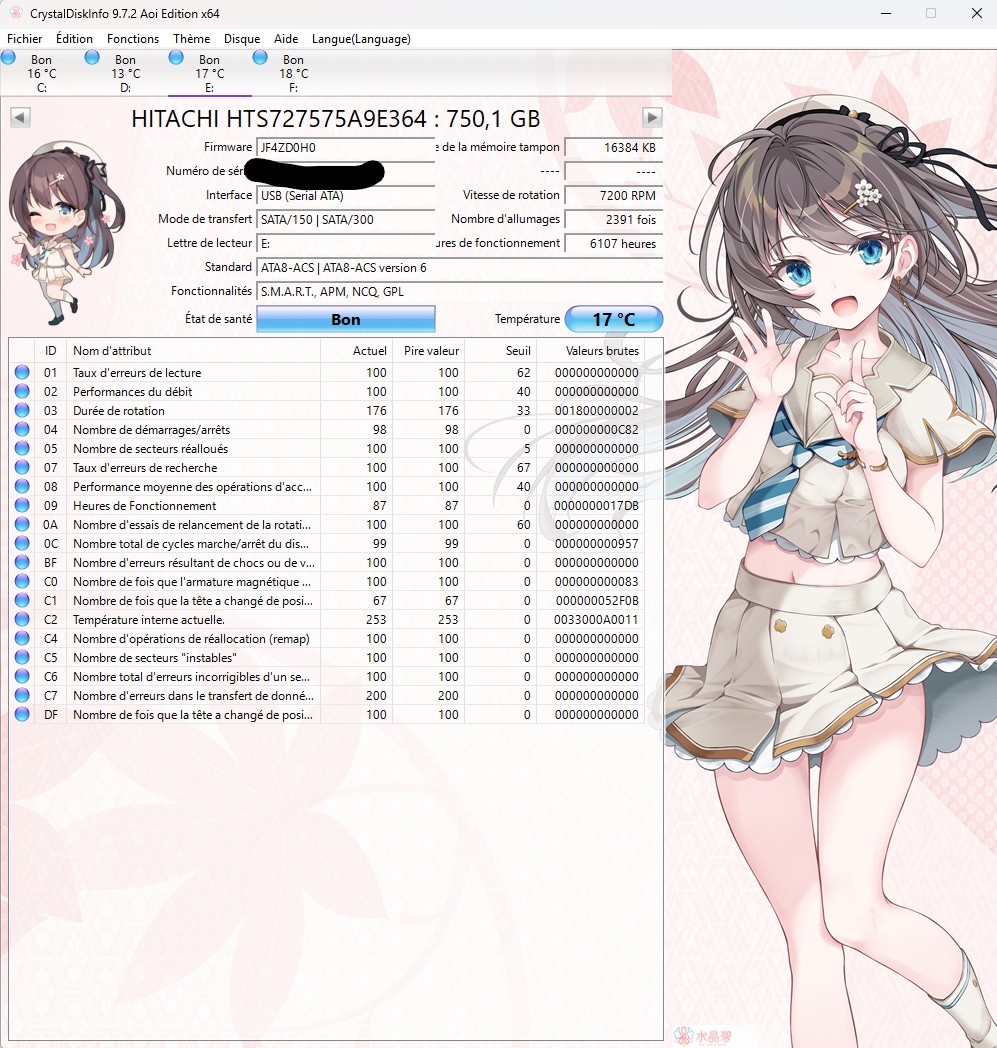The height and width of the screenshot is (1048, 997).
Task: Click the chibi character image on left
Action: tap(58, 237)
